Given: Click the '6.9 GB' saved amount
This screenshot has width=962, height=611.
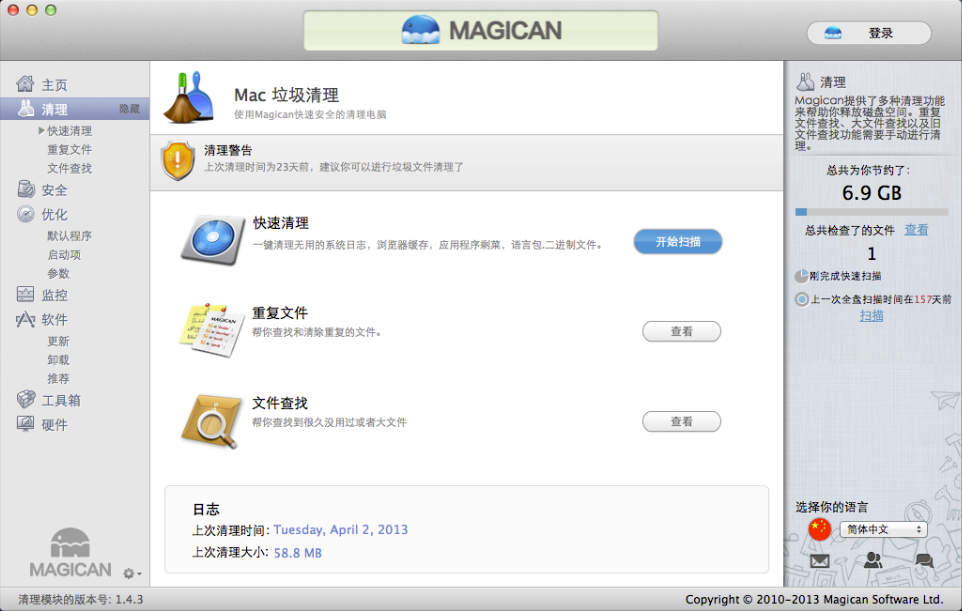Looking at the screenshot, I should point(872,193).
